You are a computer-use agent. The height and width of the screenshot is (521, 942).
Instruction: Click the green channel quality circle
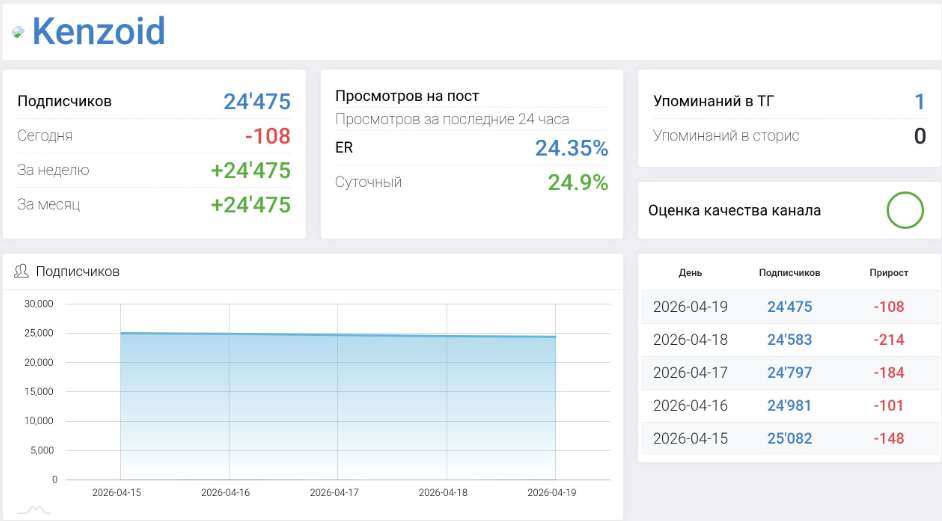click(905, 210)
